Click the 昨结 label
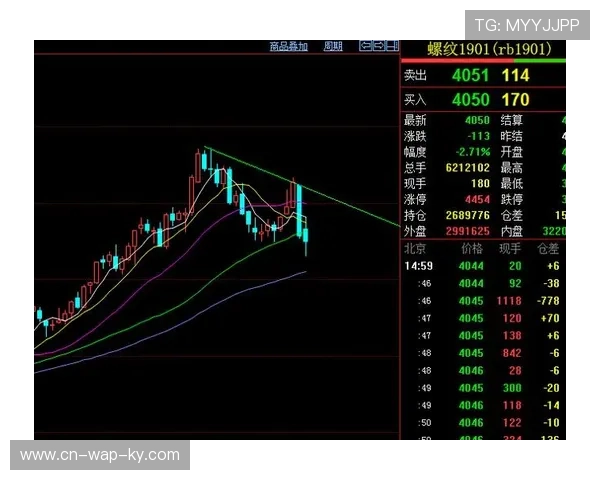The image size is (600, 480). (512, 136)
